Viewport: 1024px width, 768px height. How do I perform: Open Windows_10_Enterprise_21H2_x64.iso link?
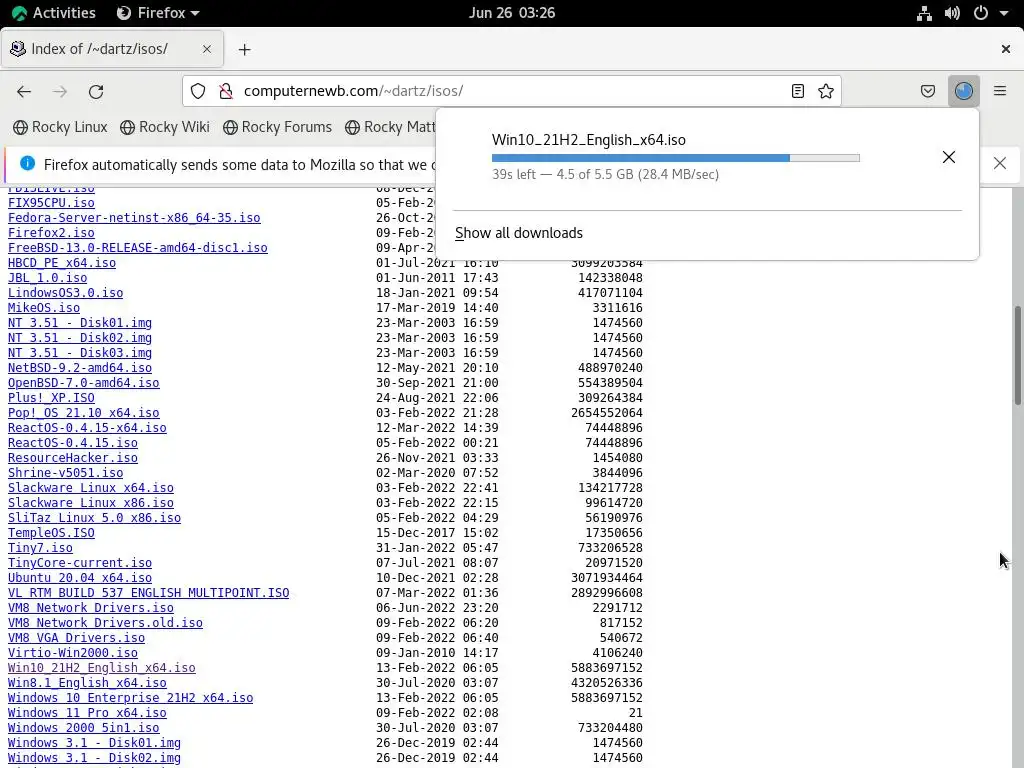click(130, 699)
